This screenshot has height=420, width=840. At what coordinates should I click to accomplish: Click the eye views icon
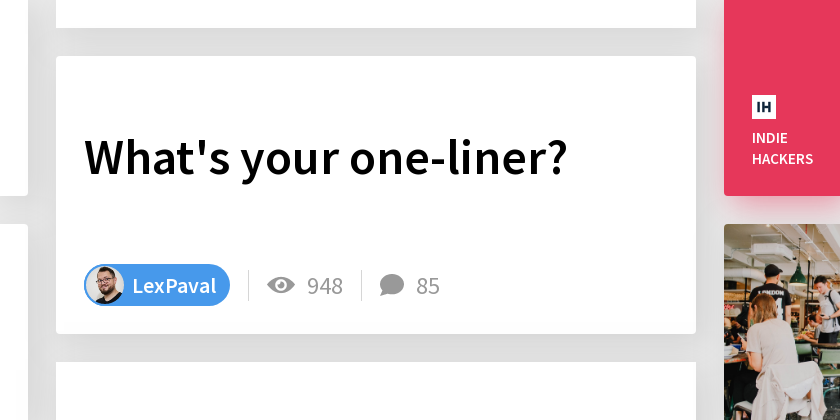[281, 285]
